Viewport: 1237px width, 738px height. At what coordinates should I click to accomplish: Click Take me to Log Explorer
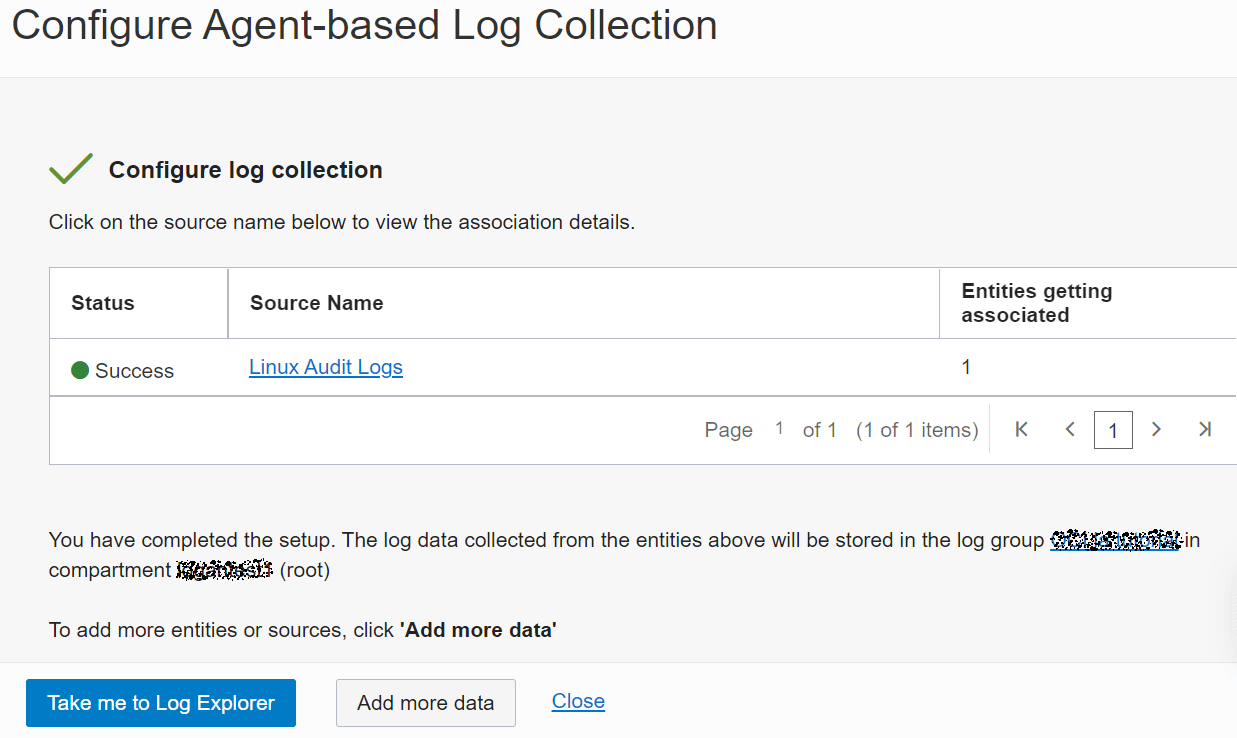[x=161, y=703]
